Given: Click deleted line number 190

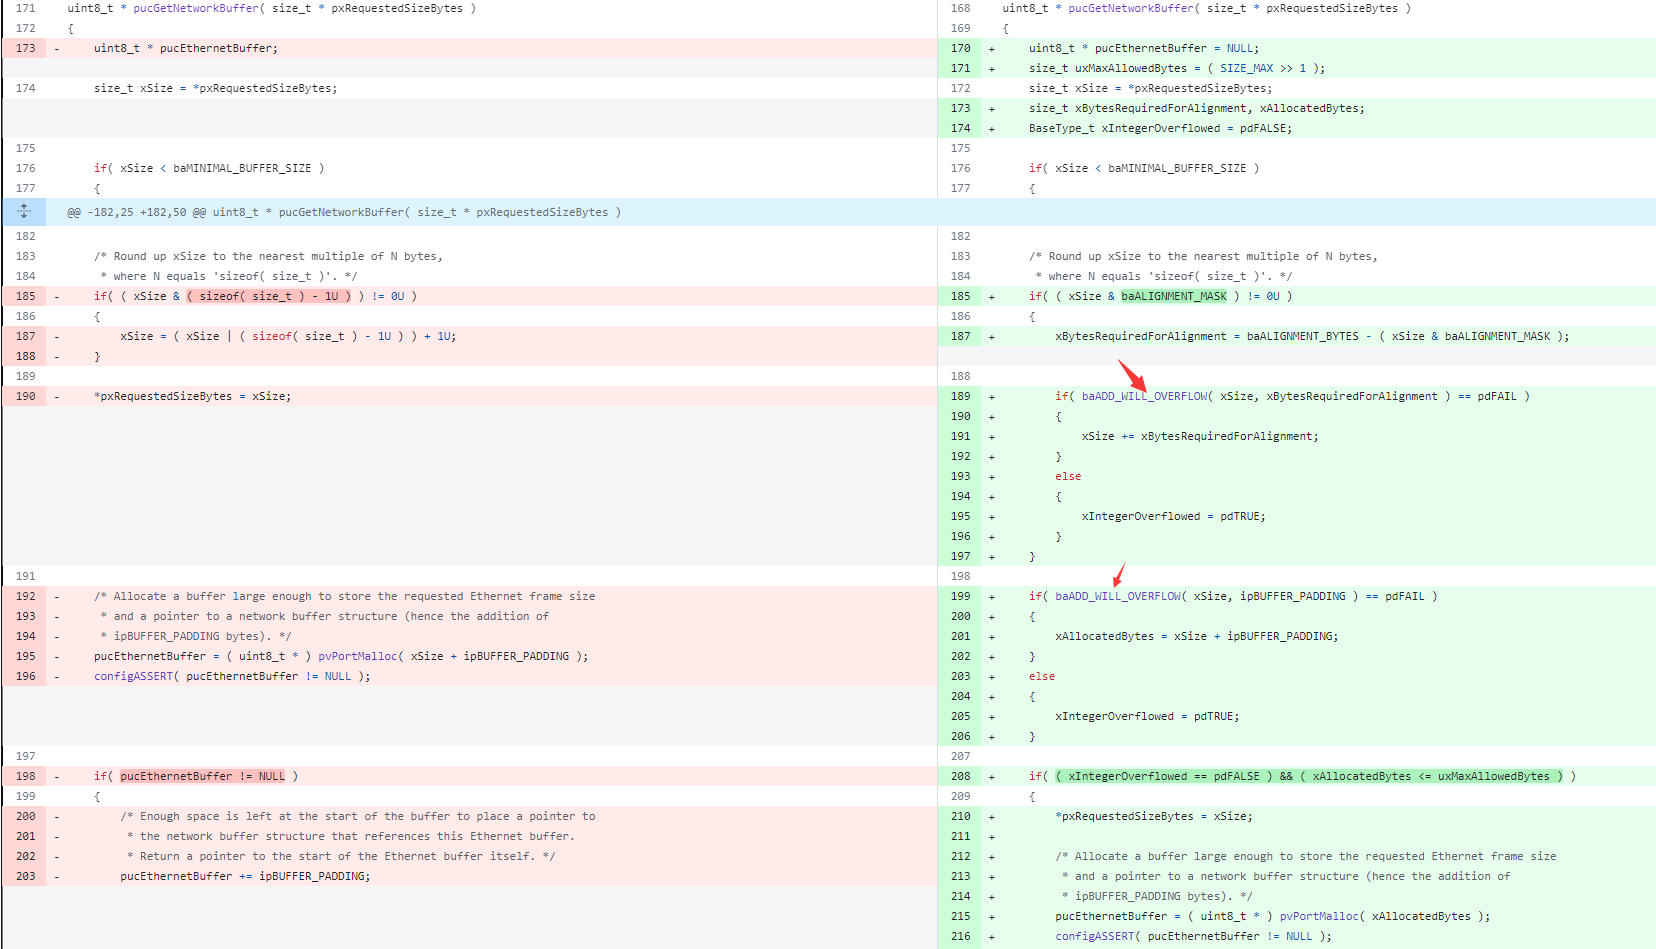Looking at the screenshot, I should point(25,396).
